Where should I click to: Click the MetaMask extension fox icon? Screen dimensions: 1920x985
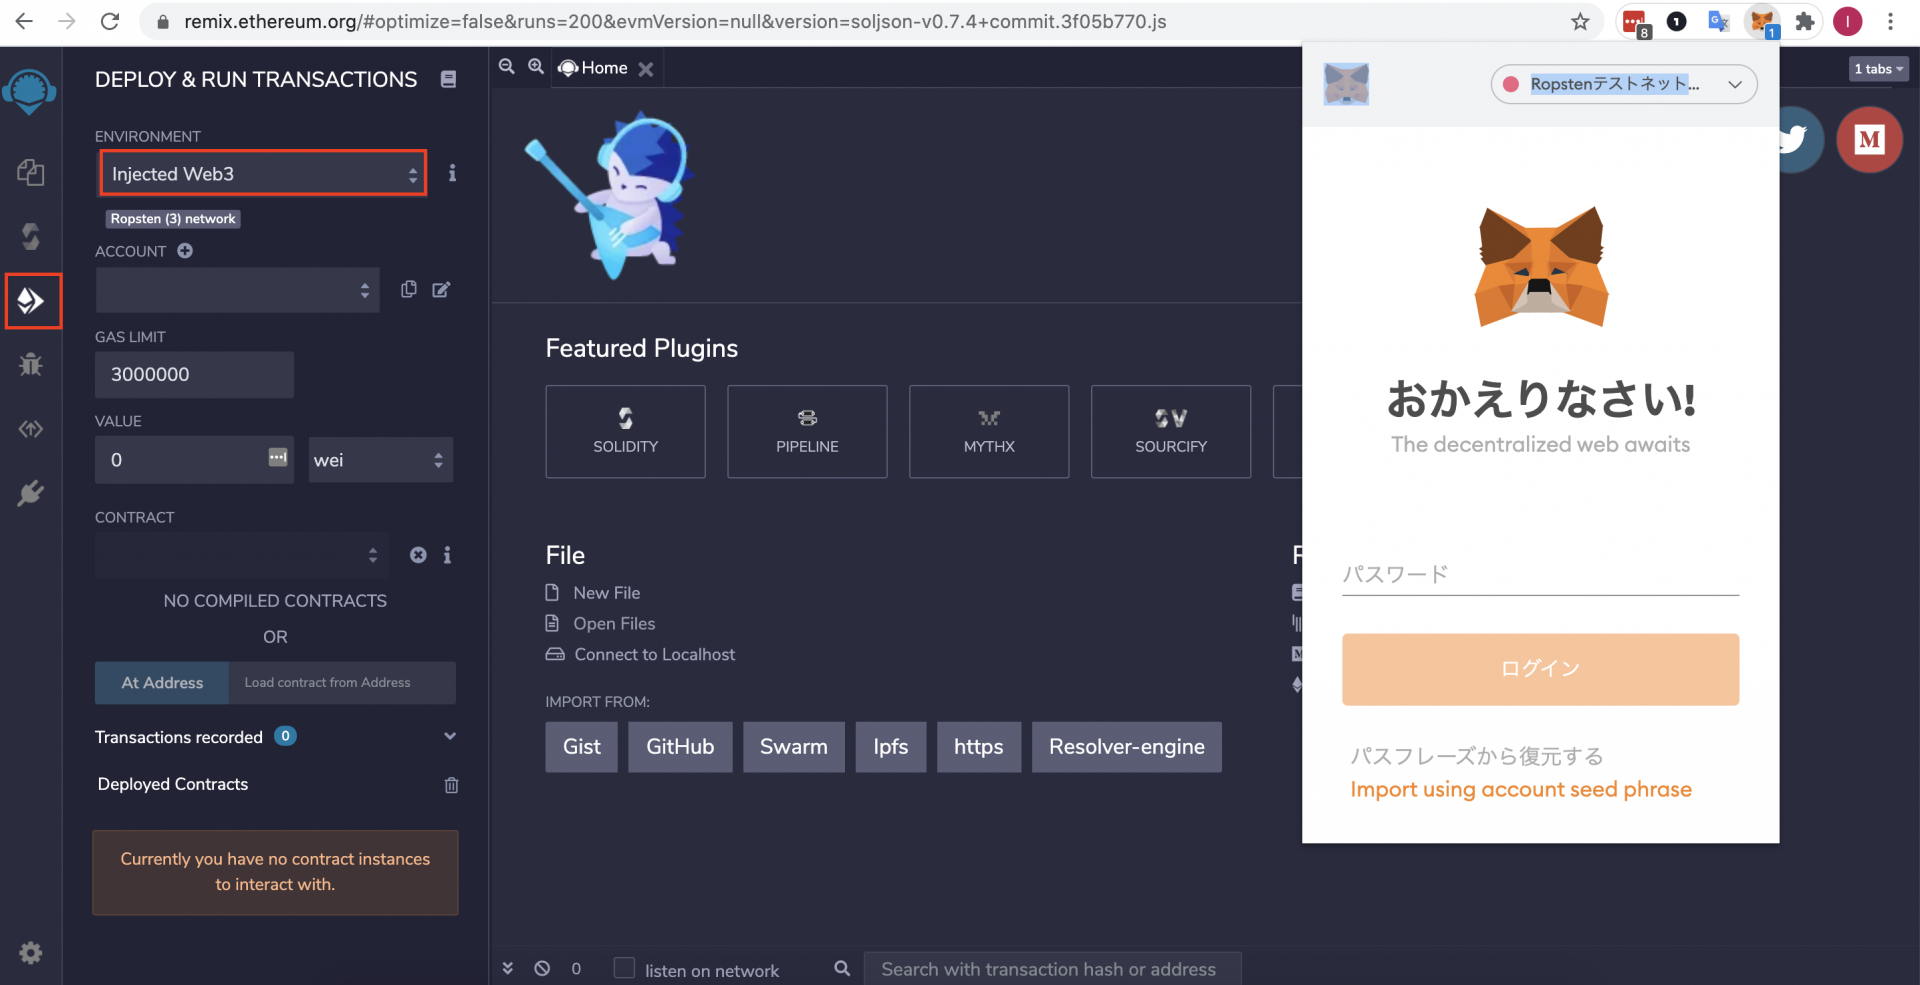1762,21
